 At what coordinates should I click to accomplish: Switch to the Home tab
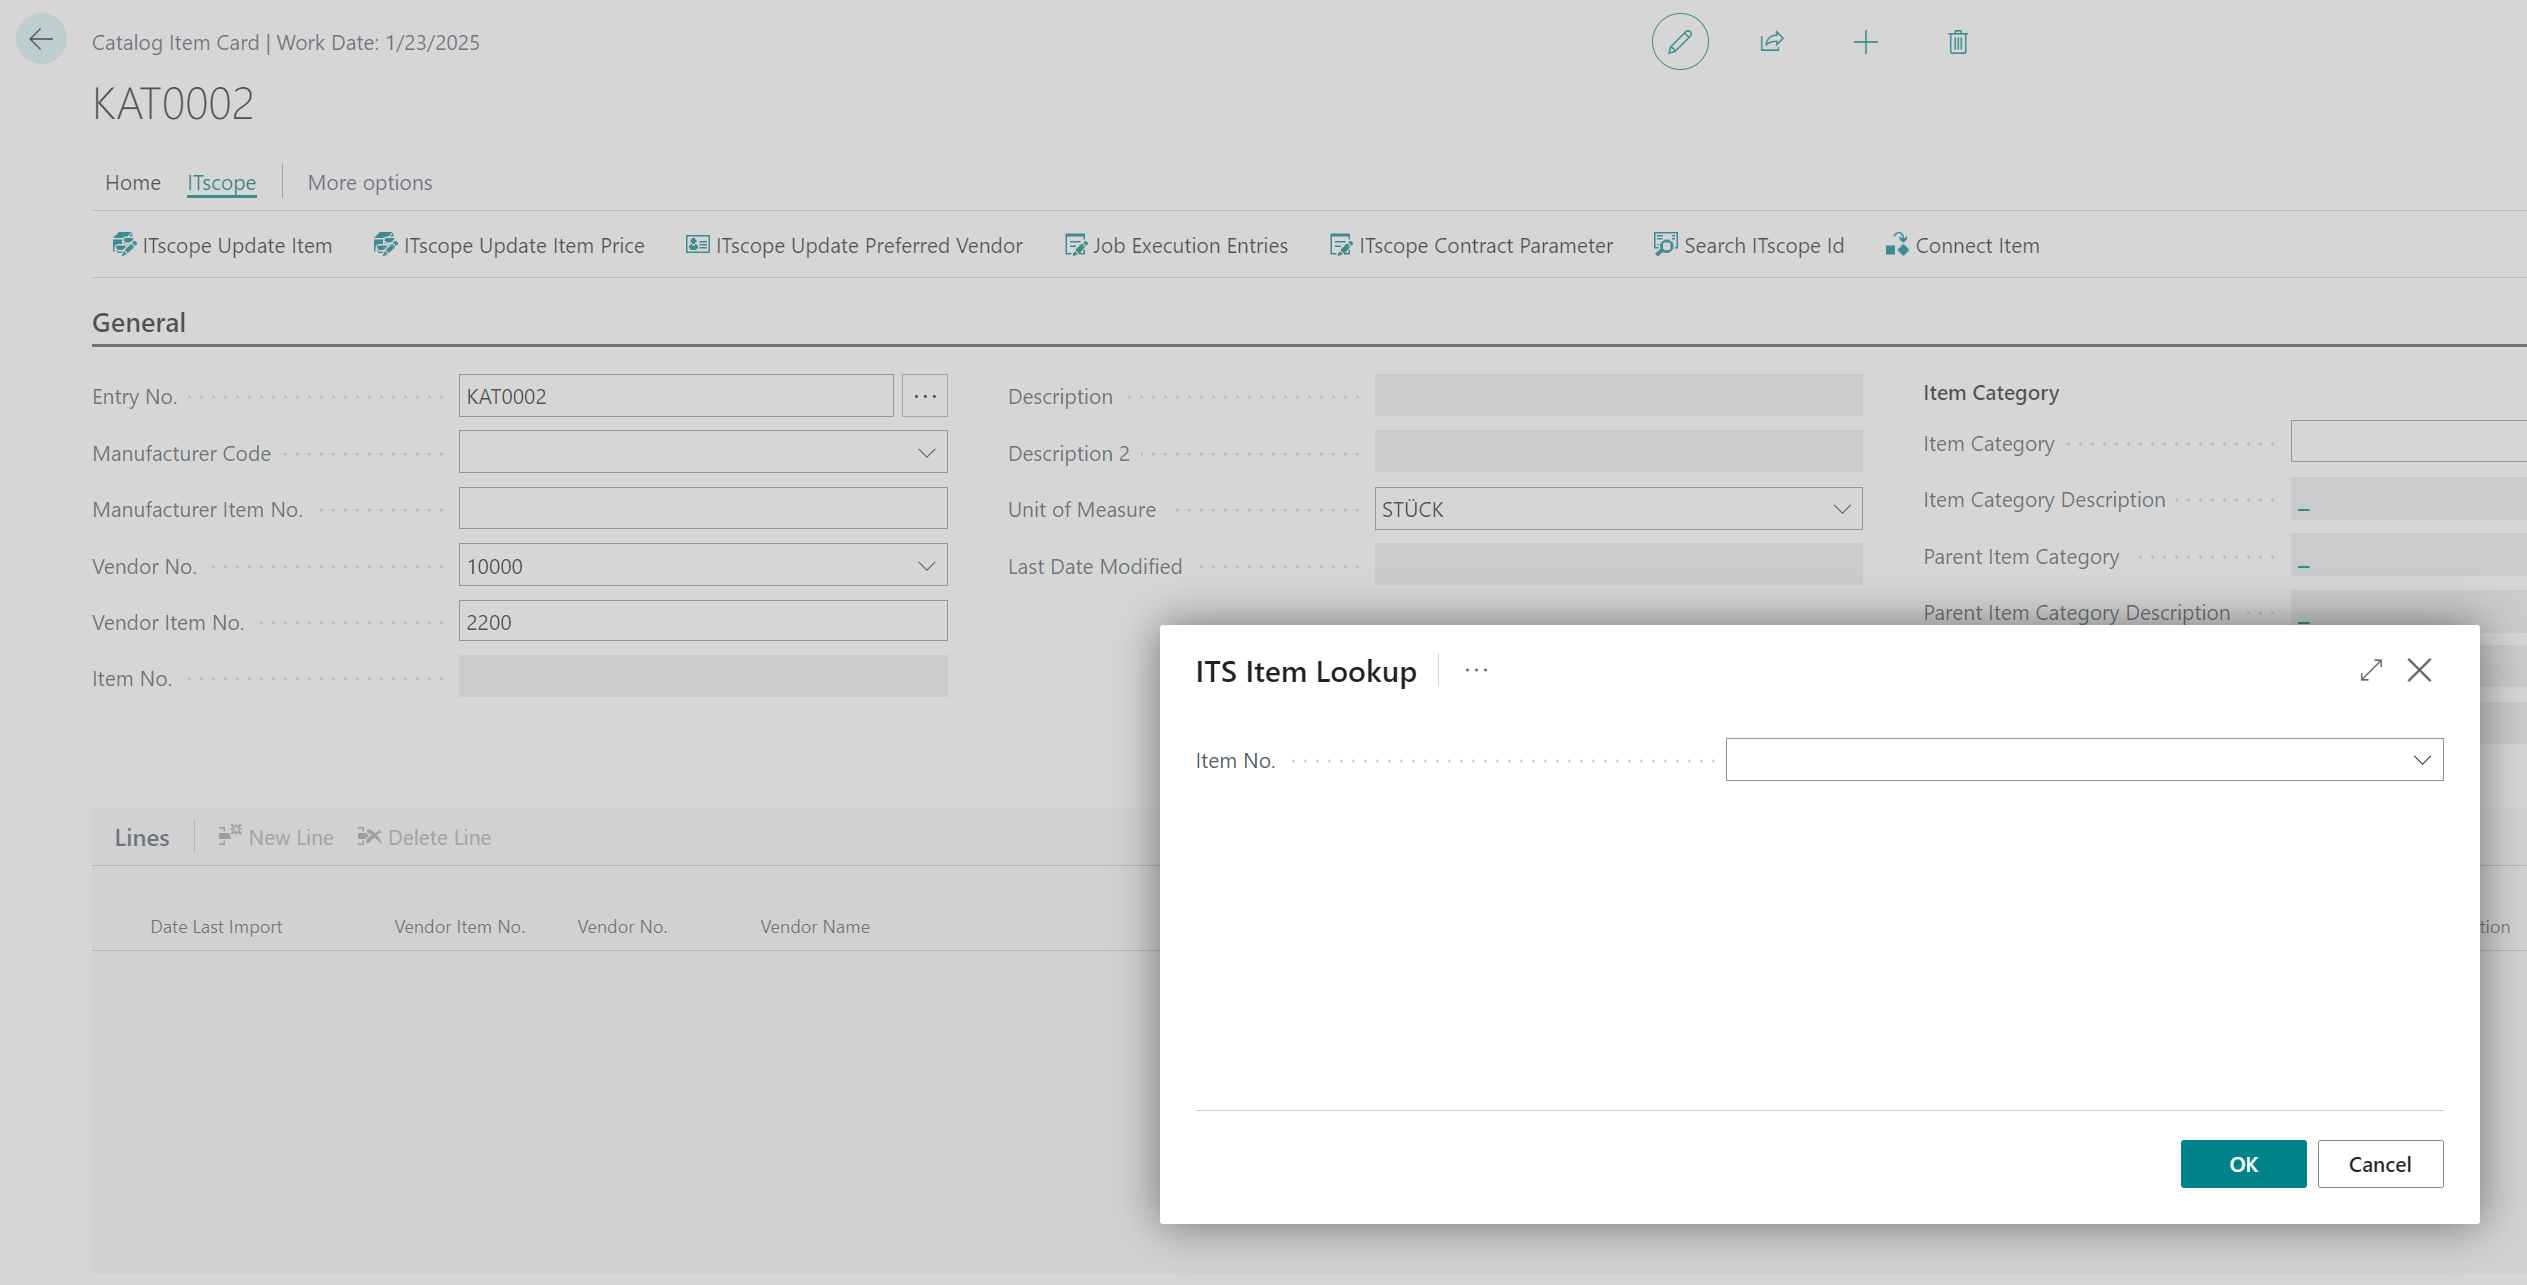131,180
